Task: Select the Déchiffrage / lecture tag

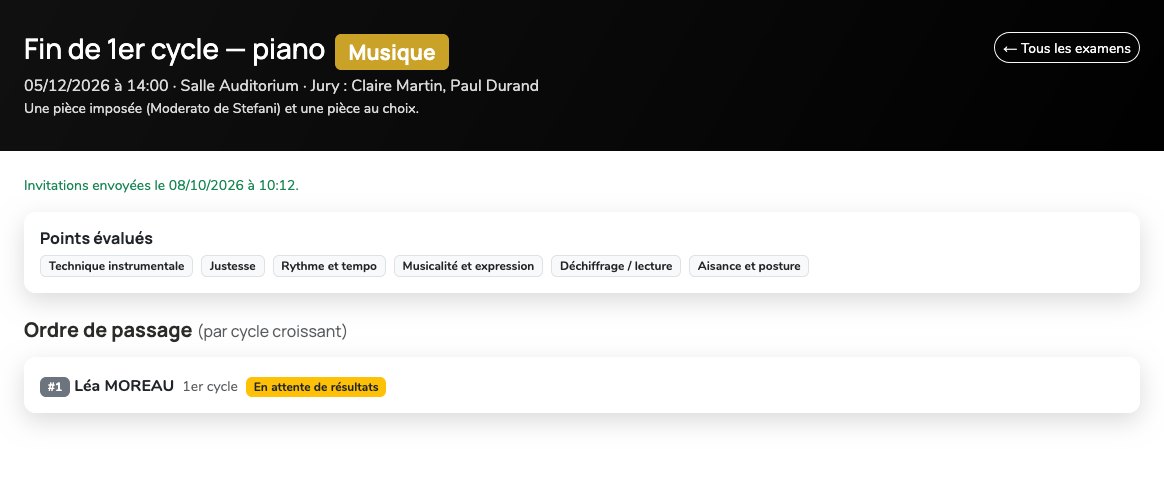Action: [615, 266]
